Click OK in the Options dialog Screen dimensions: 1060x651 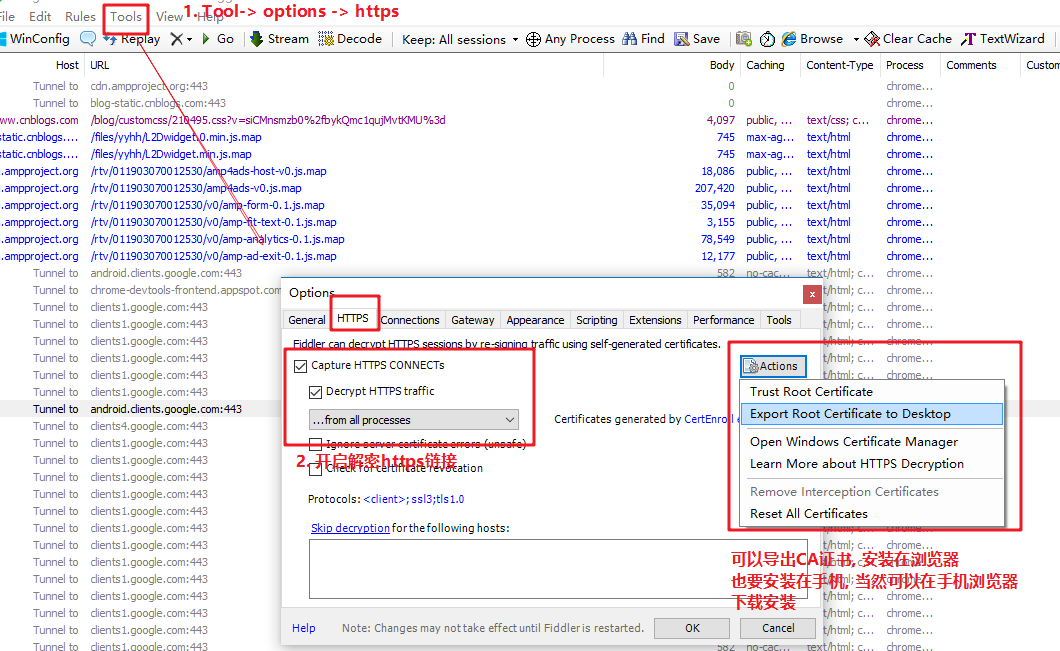point(692,628)
